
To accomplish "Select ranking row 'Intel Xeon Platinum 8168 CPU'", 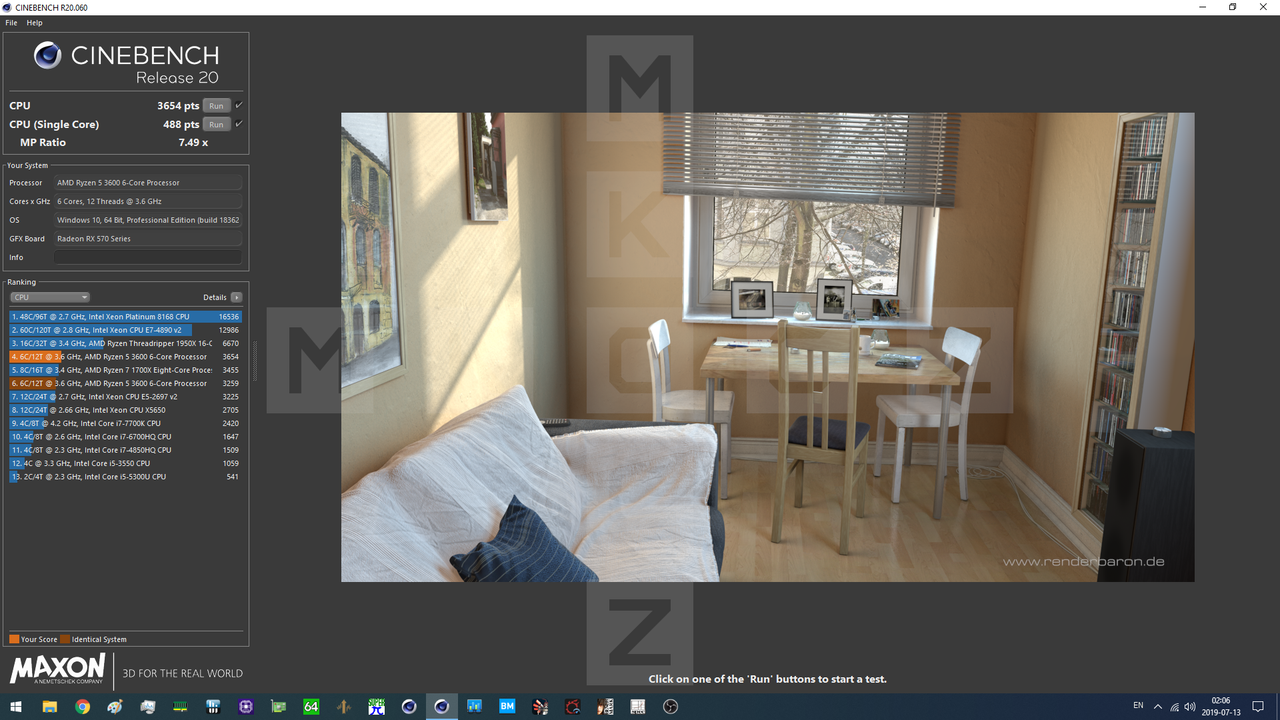I will [x=126, y=317].
